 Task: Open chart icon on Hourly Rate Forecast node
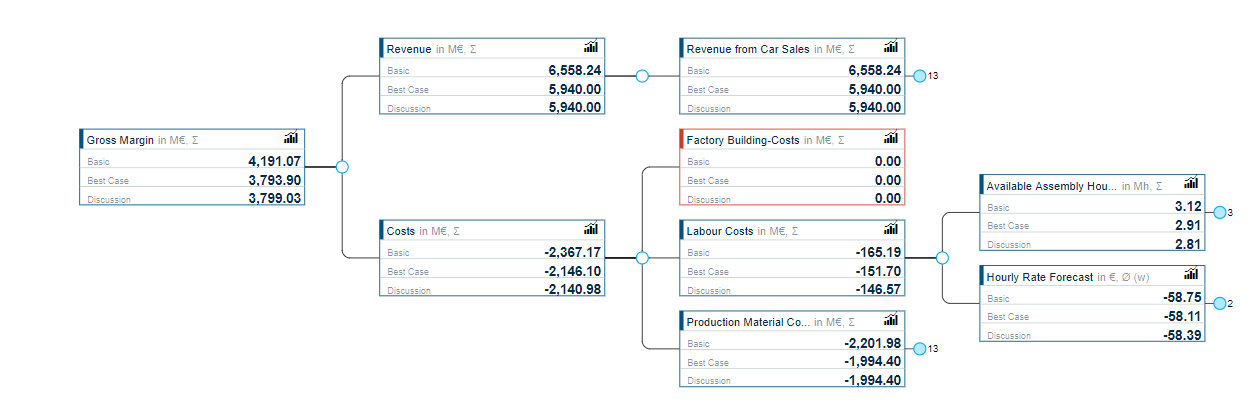(1191, 275)
